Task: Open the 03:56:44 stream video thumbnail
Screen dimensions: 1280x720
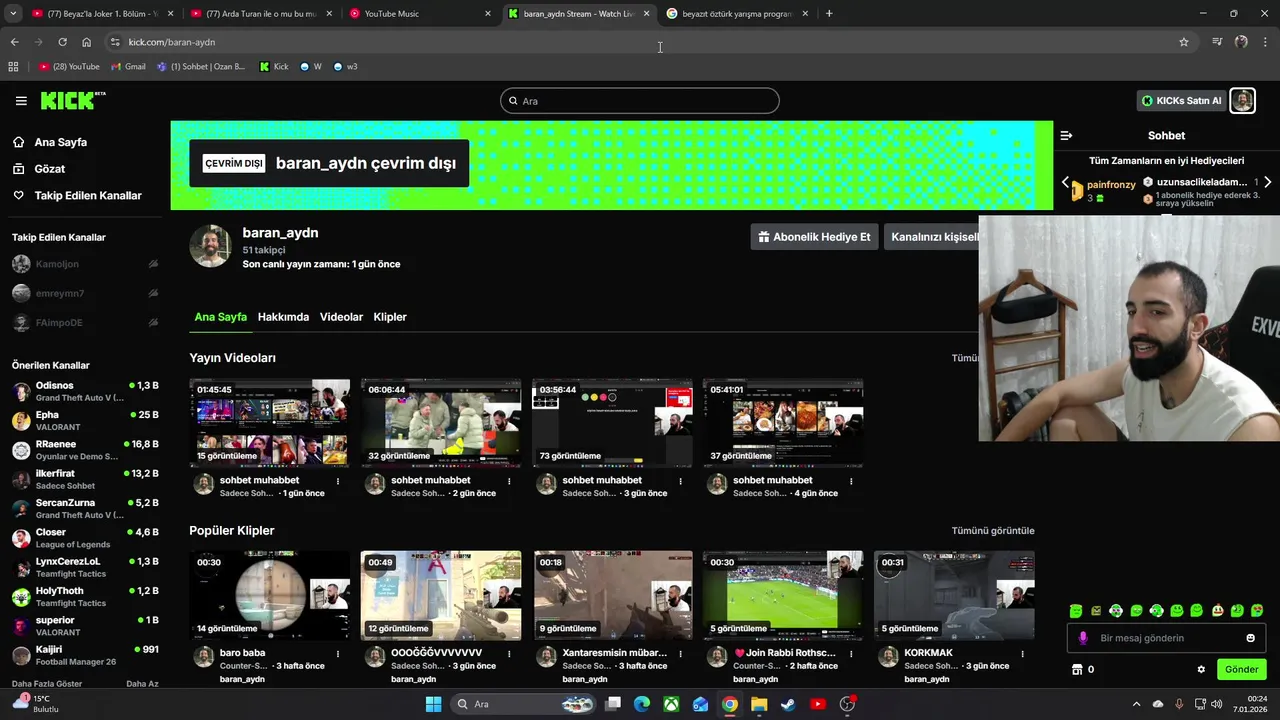Action: pos(612,422)
